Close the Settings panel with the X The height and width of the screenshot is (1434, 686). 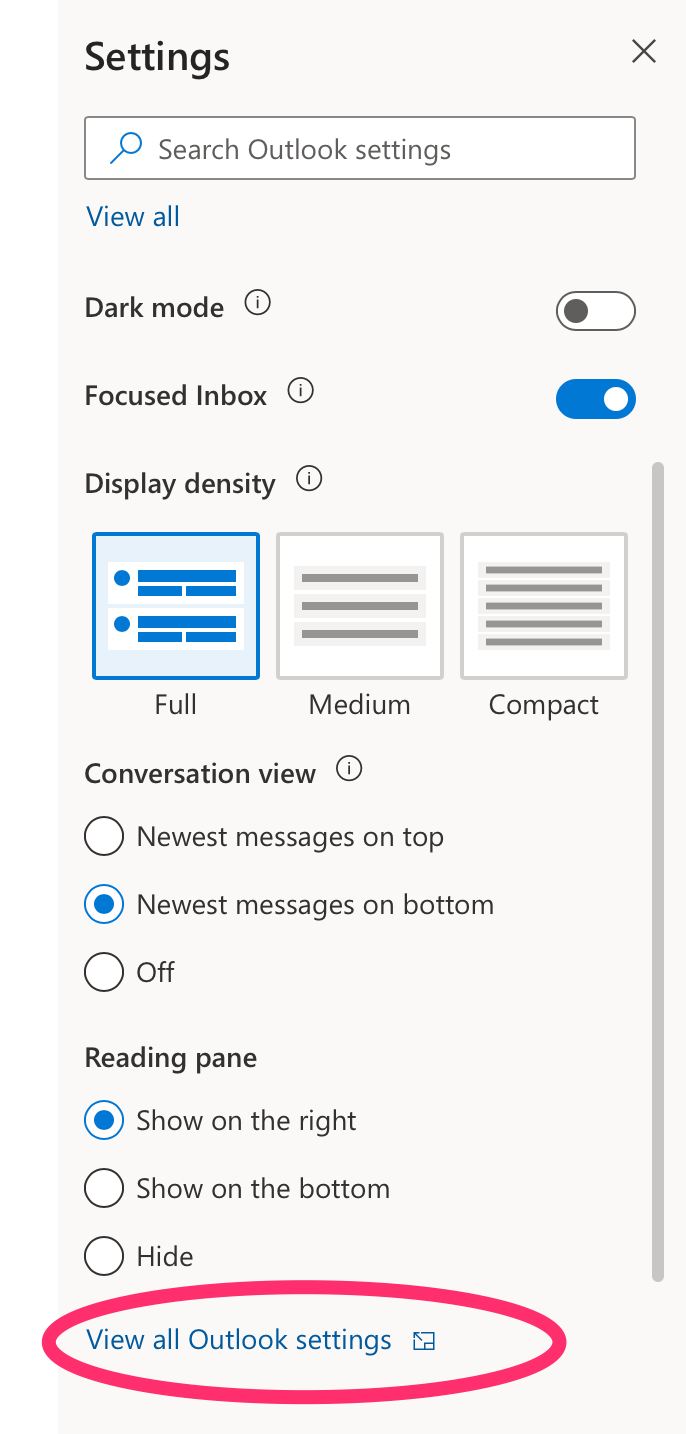pyautogui.click(x=644, y=51)
